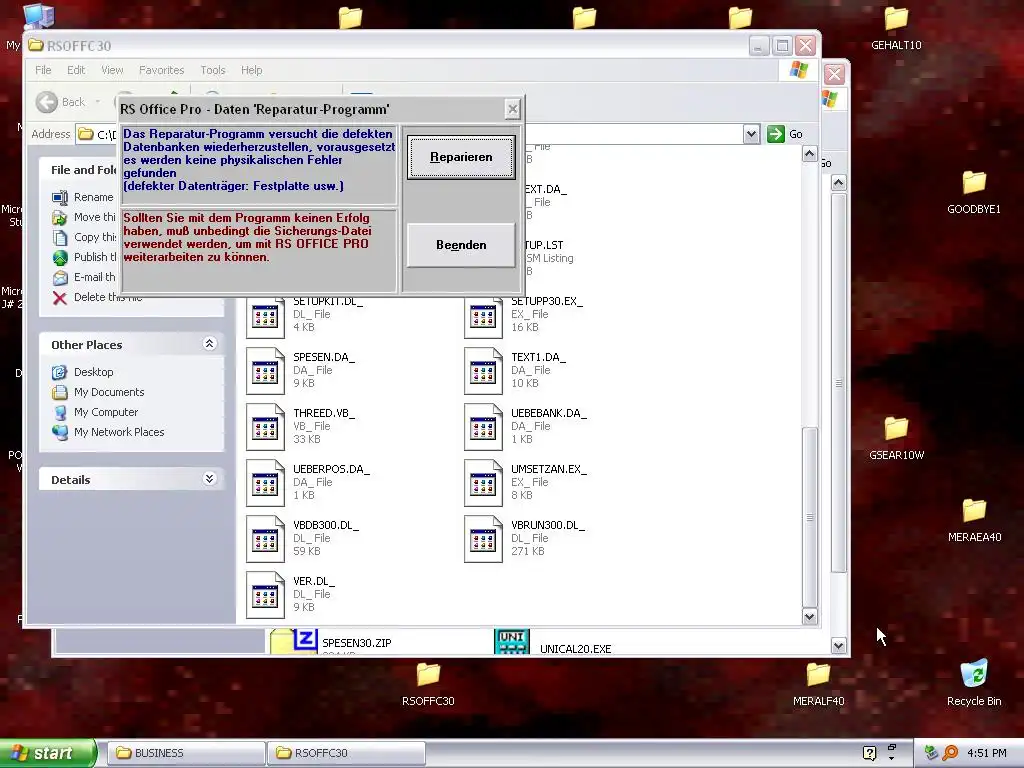Select the Recycle Bin icon
Image resolution: width=1024 pixels, height=768 pixels.
pos(974,683)
